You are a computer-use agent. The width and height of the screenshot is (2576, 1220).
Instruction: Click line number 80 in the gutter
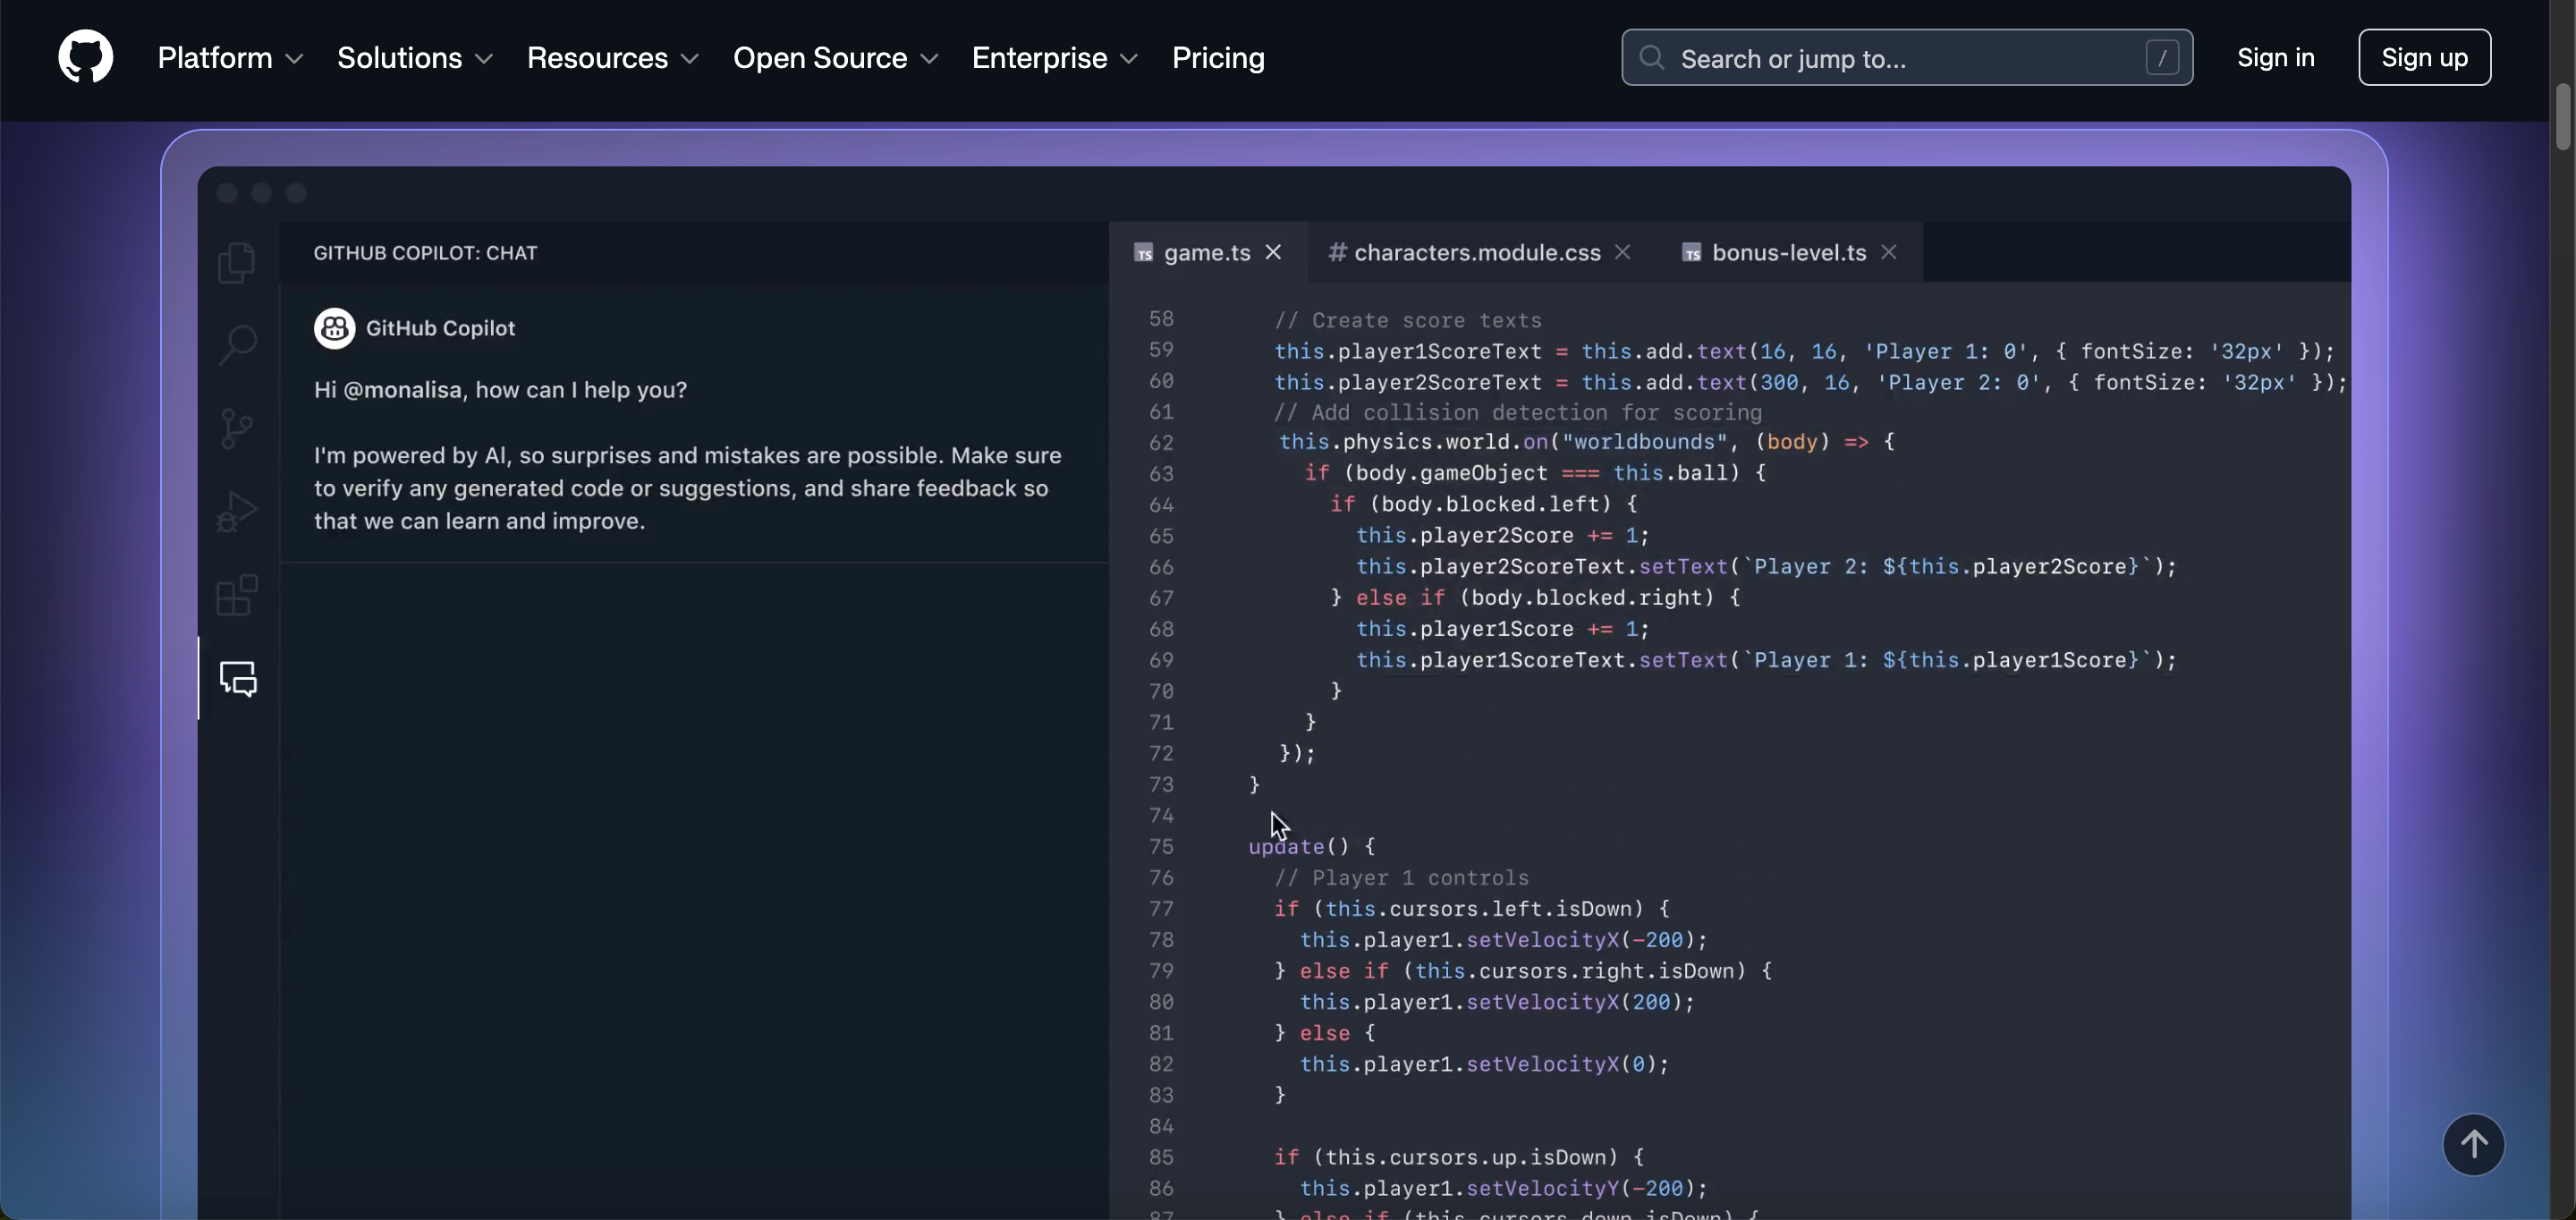pos(1161,1002)
